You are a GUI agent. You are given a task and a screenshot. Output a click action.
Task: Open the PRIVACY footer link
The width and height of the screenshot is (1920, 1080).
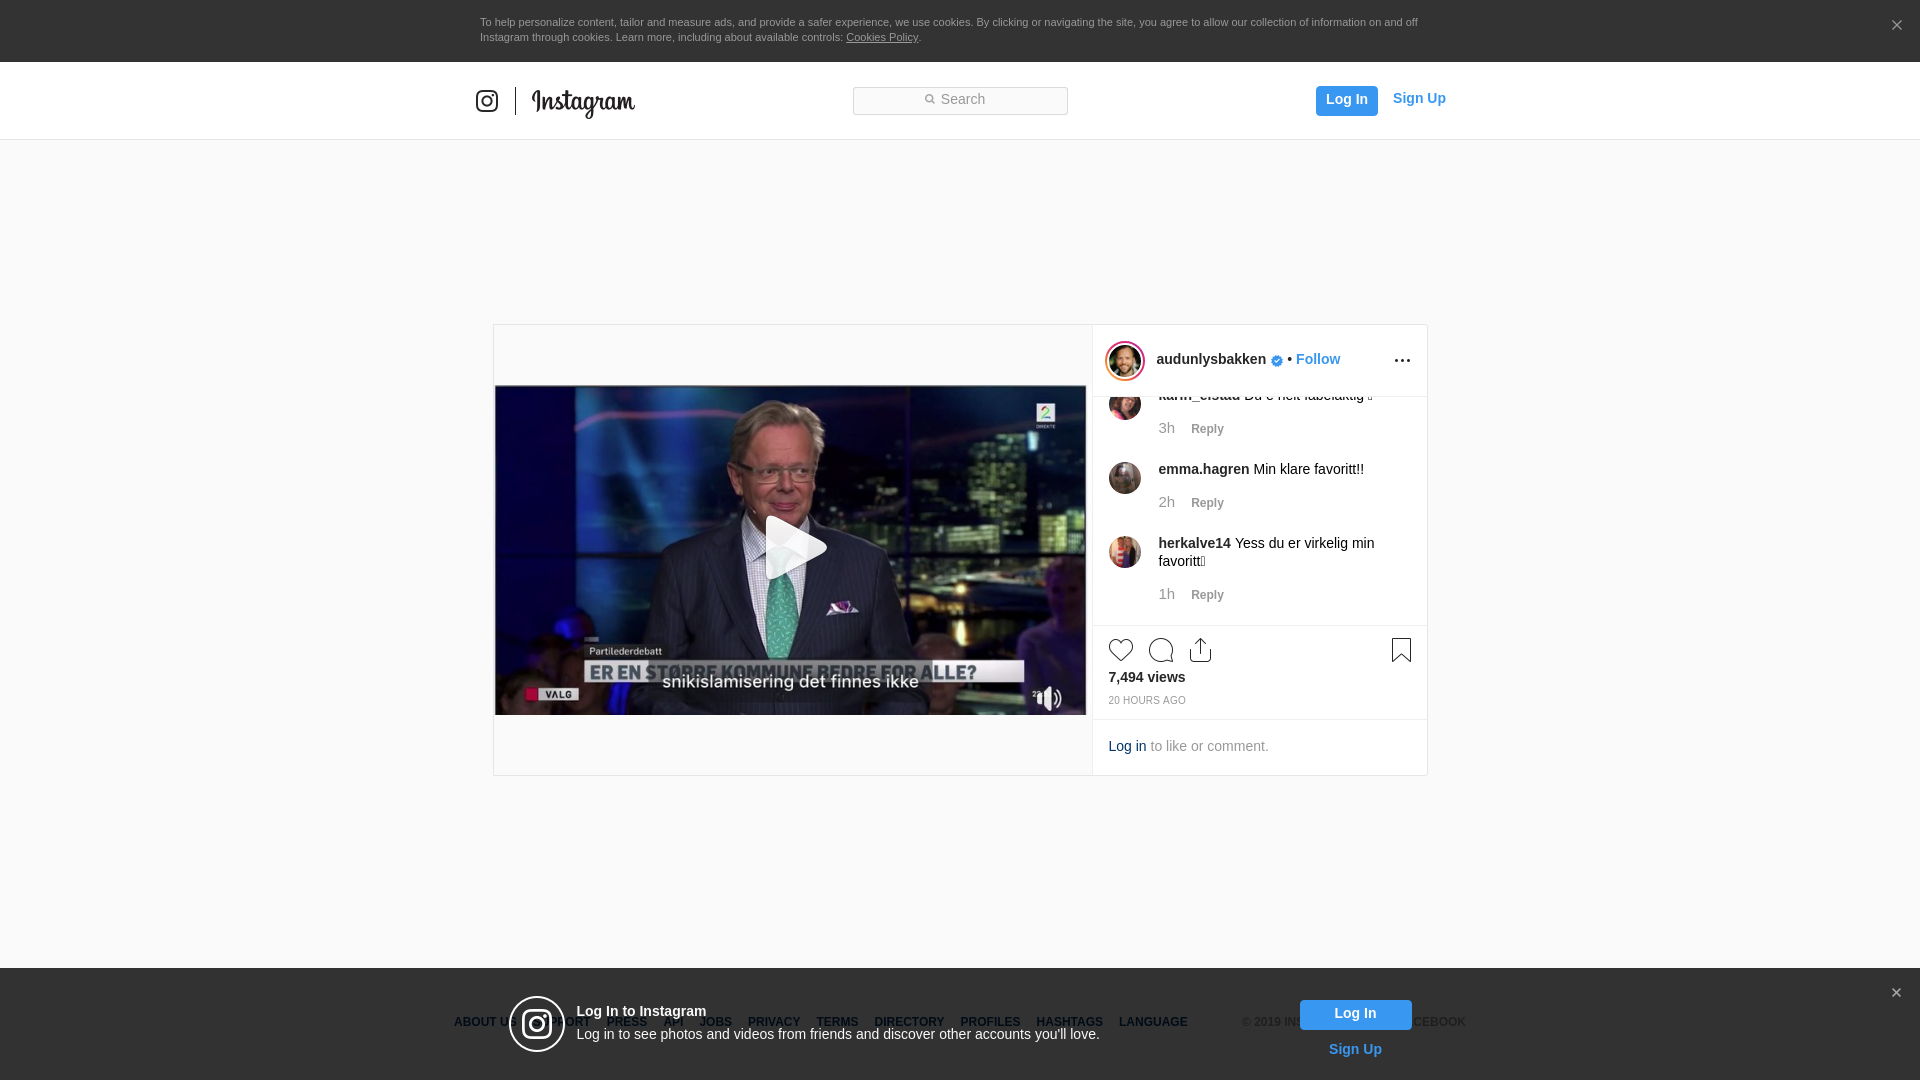(x=774, y=1022)
